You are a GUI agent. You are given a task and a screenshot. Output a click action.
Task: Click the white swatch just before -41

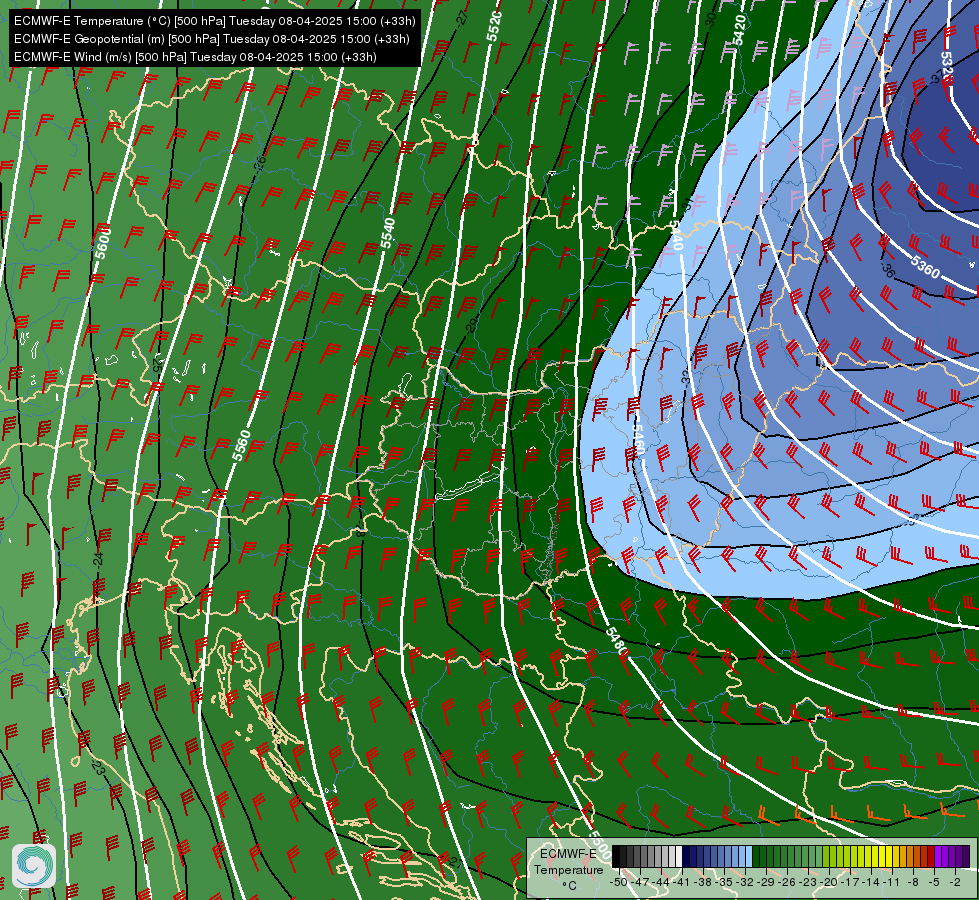coord(679,856)
